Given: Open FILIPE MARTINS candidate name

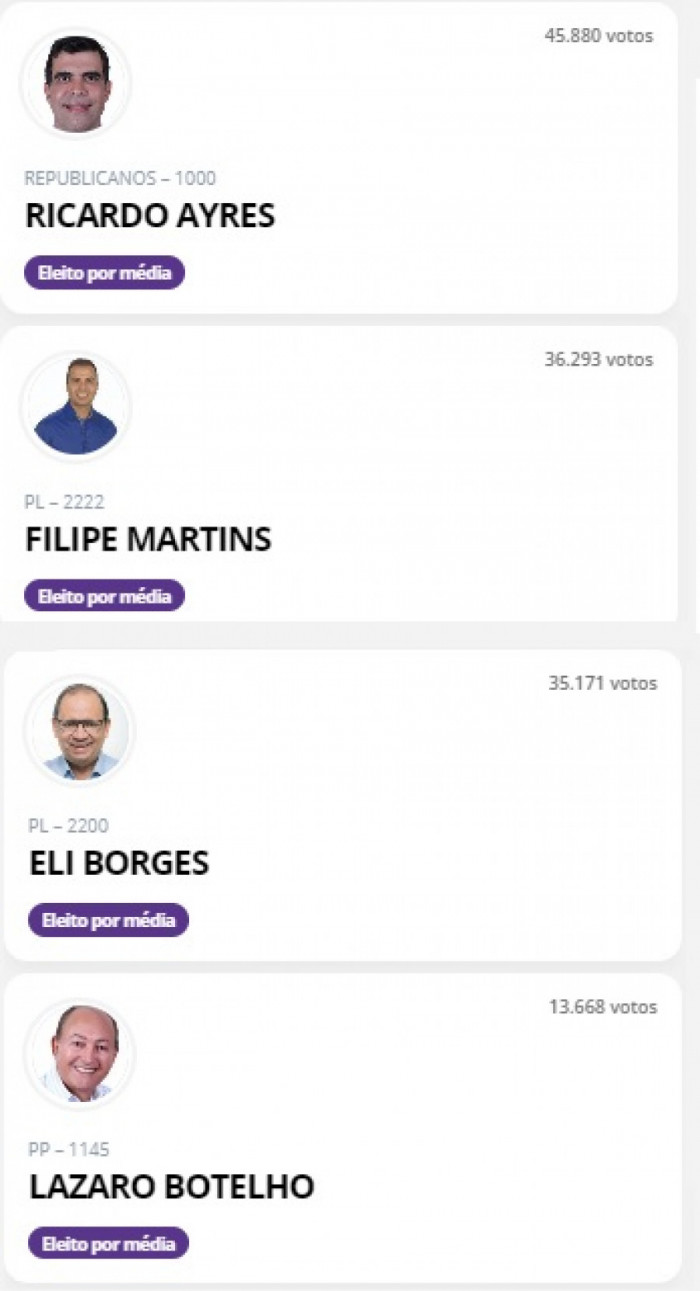Looking at the screenshot, I should click(148, 539).
